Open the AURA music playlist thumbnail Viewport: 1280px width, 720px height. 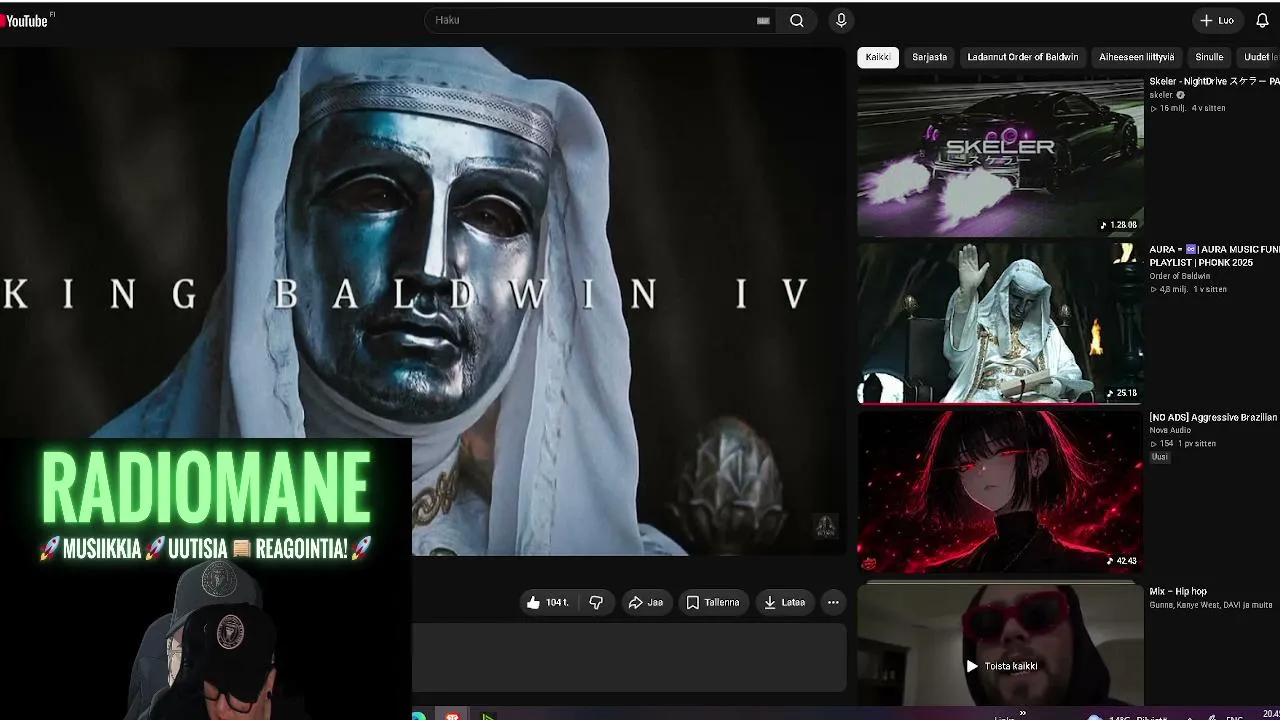pos(1000,323)
